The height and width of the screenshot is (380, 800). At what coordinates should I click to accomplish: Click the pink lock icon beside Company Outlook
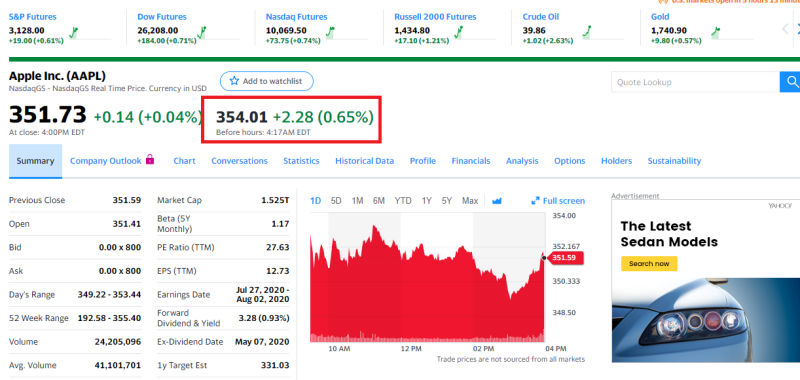coord(149,159)
